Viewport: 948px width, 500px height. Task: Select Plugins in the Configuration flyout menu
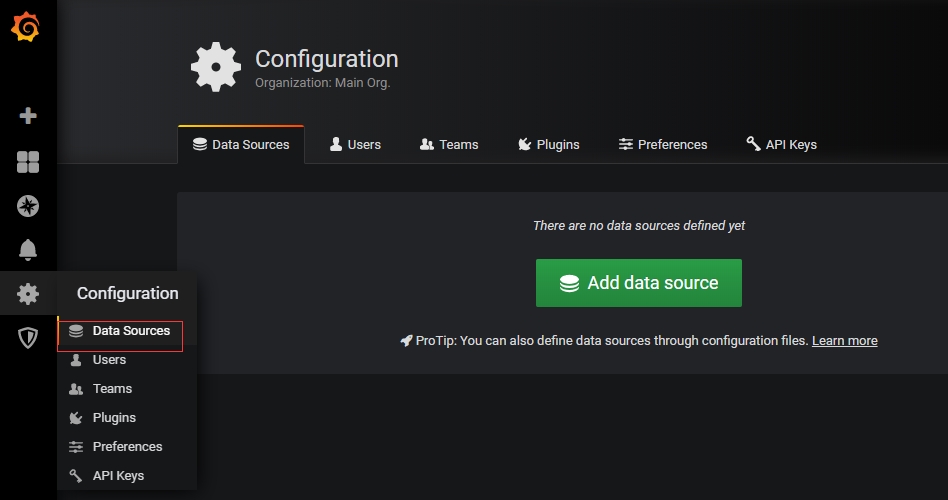coord(114,418)
